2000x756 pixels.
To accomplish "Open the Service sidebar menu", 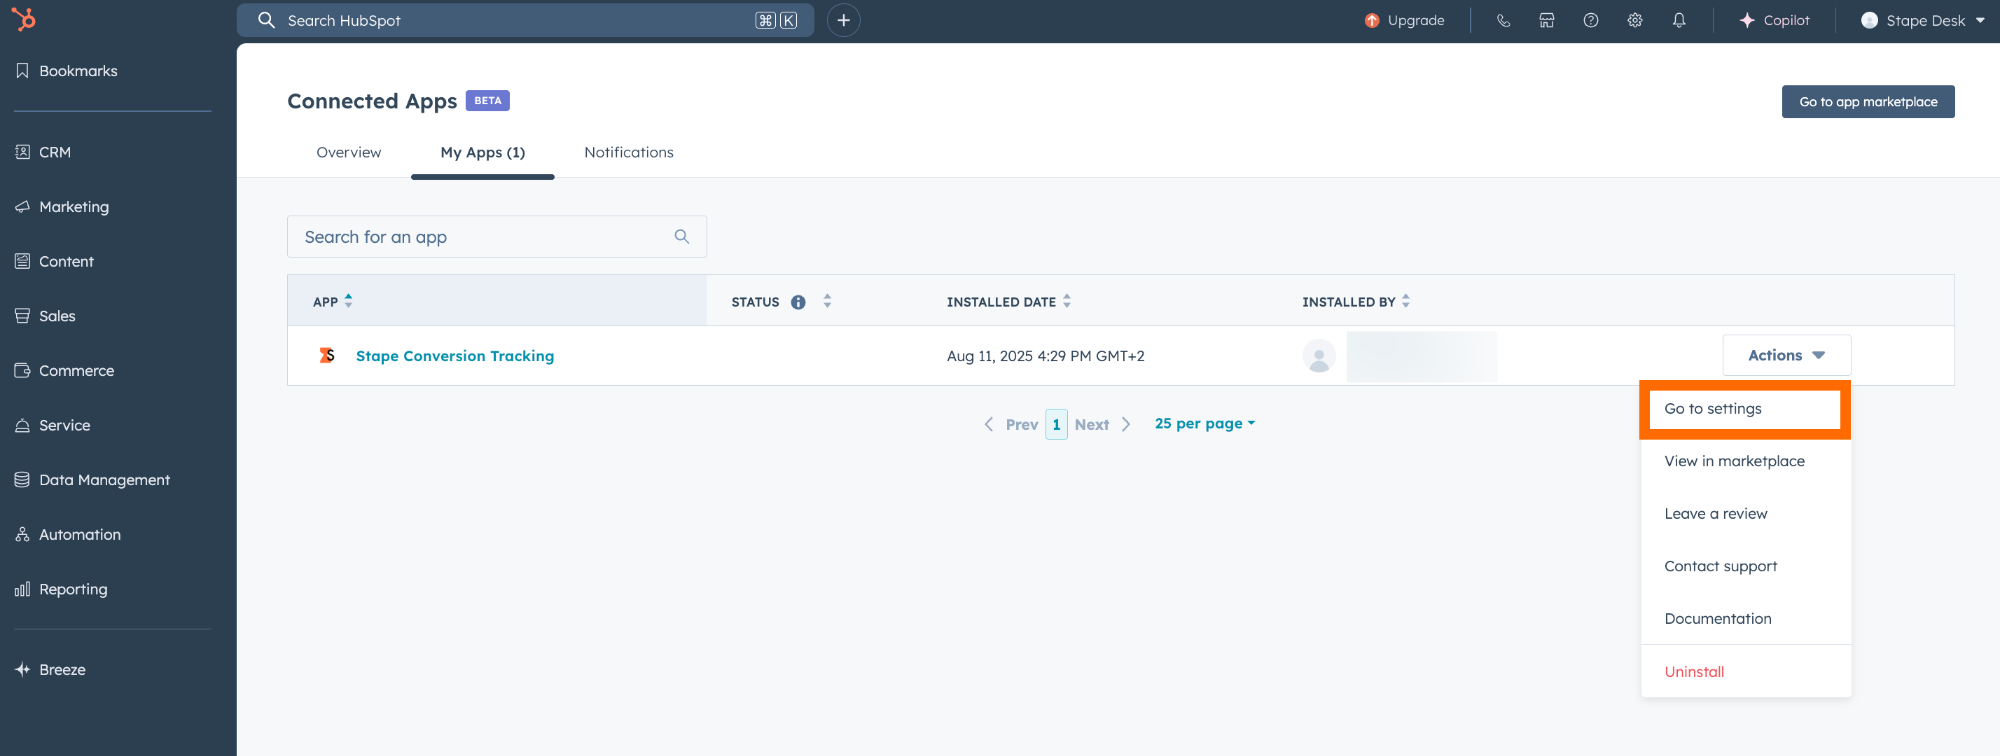I will (52, 425).
